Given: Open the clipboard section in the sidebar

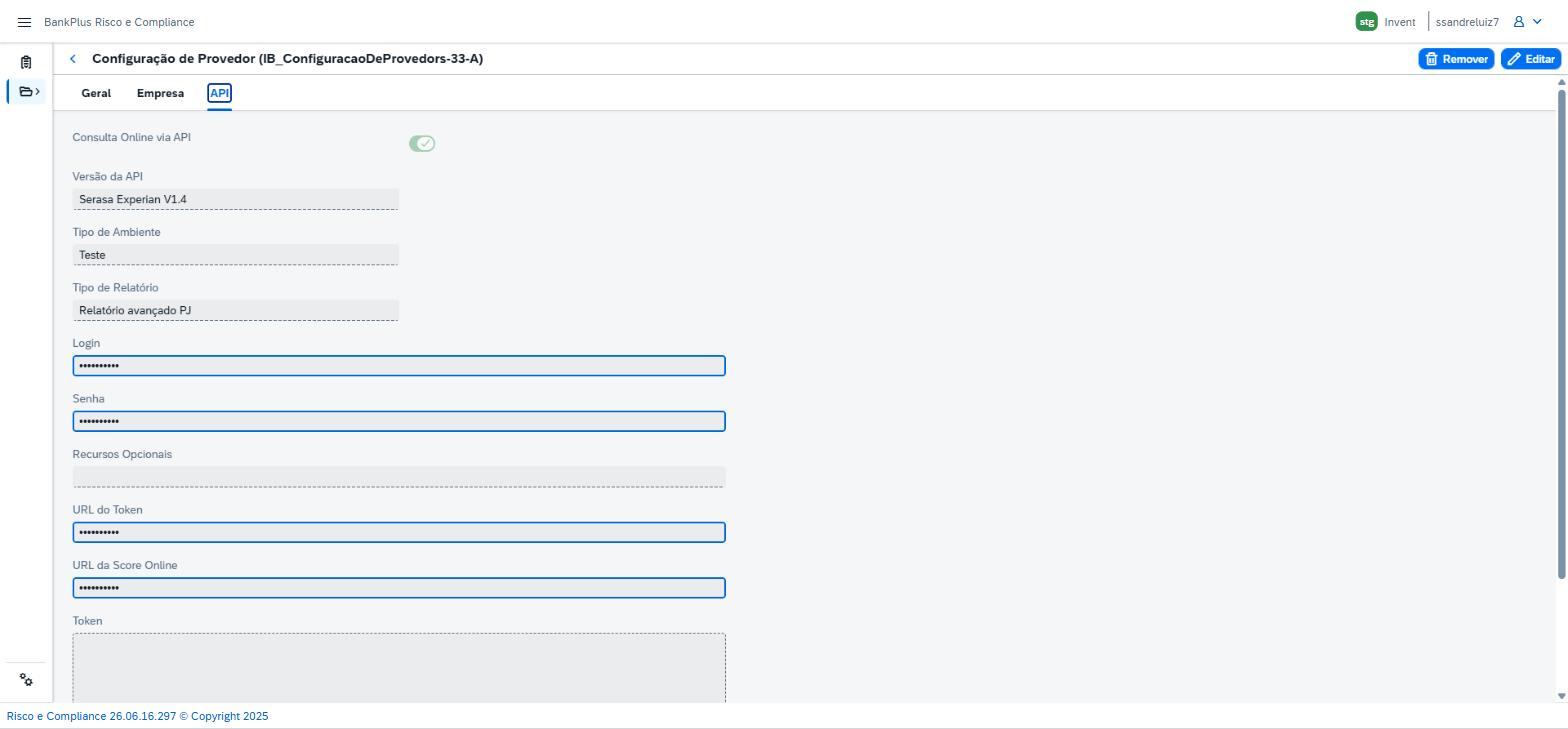Looking at the screenshot, I should [26, 62].
